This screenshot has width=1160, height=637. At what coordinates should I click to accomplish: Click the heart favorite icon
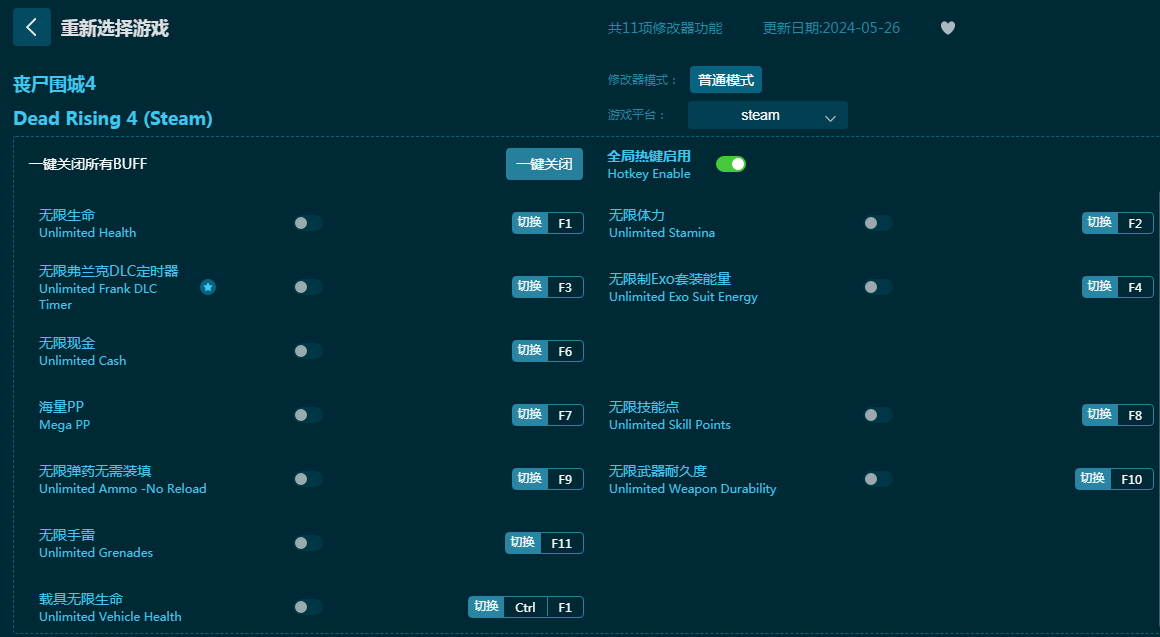[x=948, y=28]
